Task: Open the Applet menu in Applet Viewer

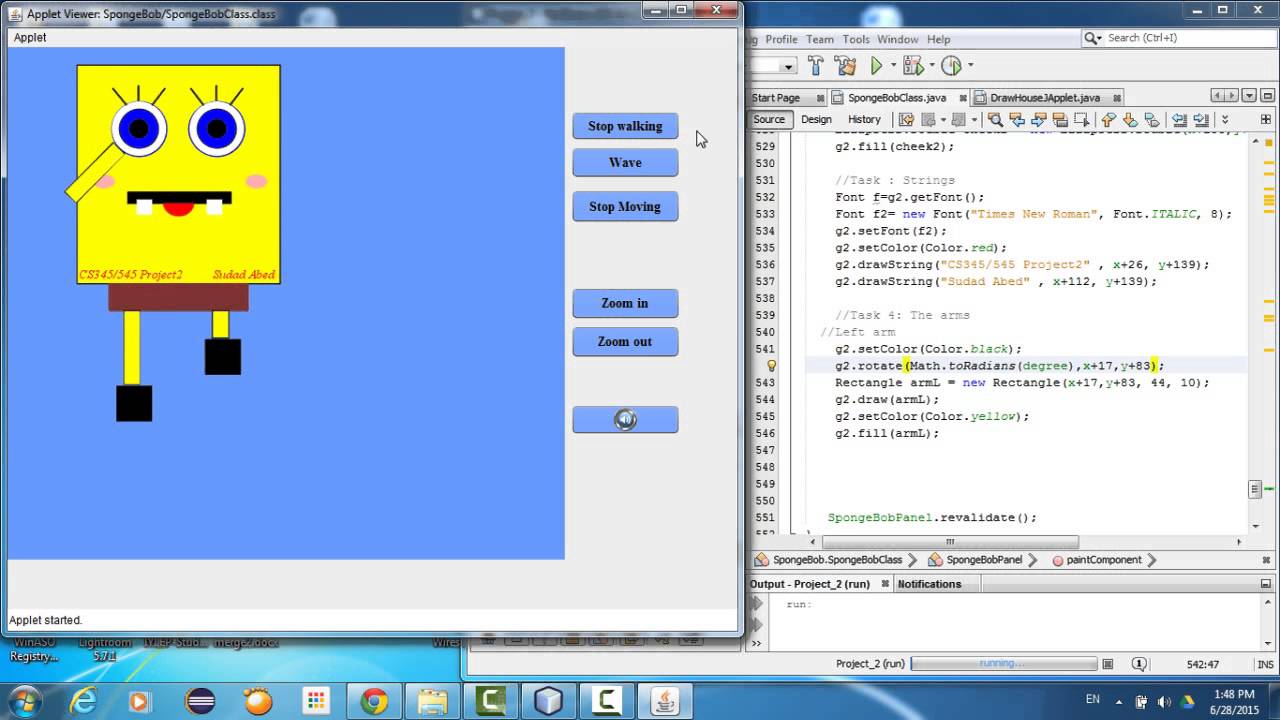Action: 30,37
